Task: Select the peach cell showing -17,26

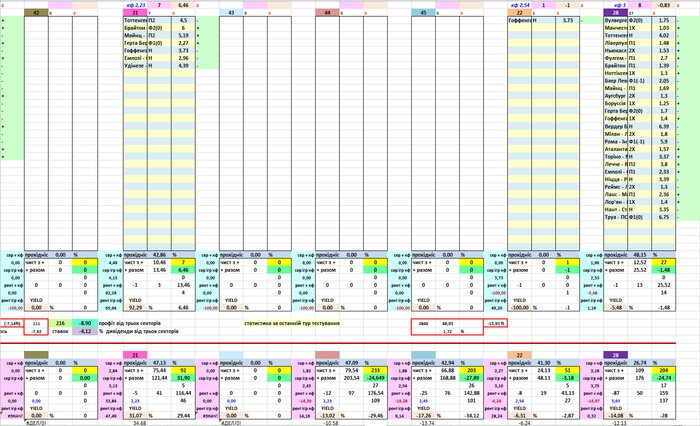Action: pyautogui.click(x=423, y=415)
